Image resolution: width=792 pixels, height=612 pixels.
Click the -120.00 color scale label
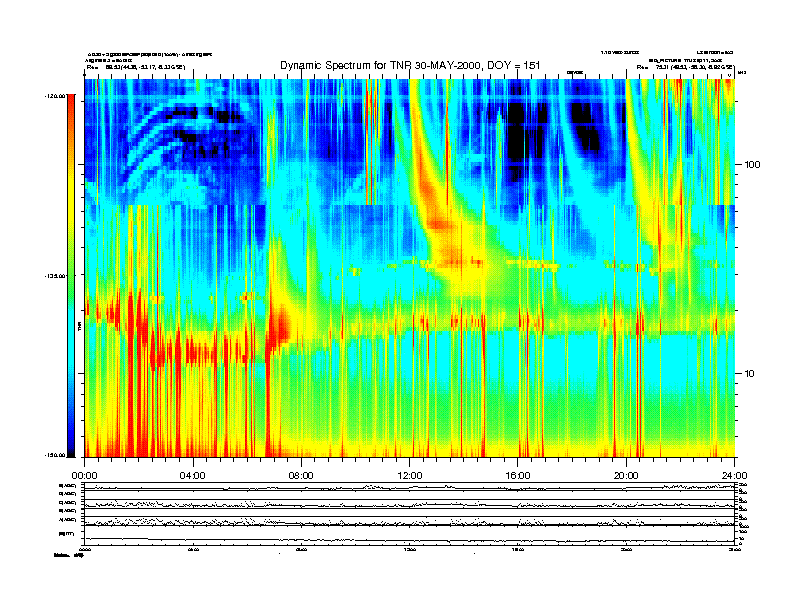coord(55,95)
